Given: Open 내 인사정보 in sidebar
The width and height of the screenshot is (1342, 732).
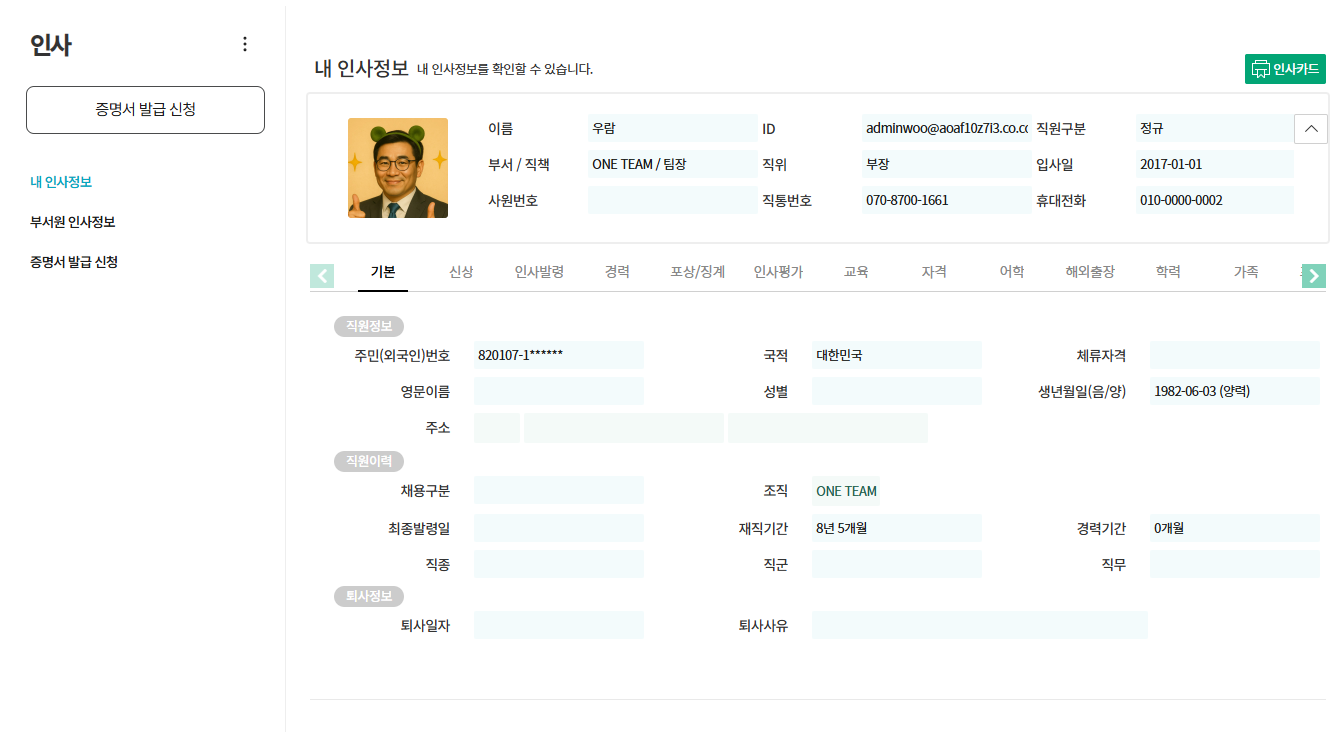Looking at the screenshot, I should click(61, 182).
